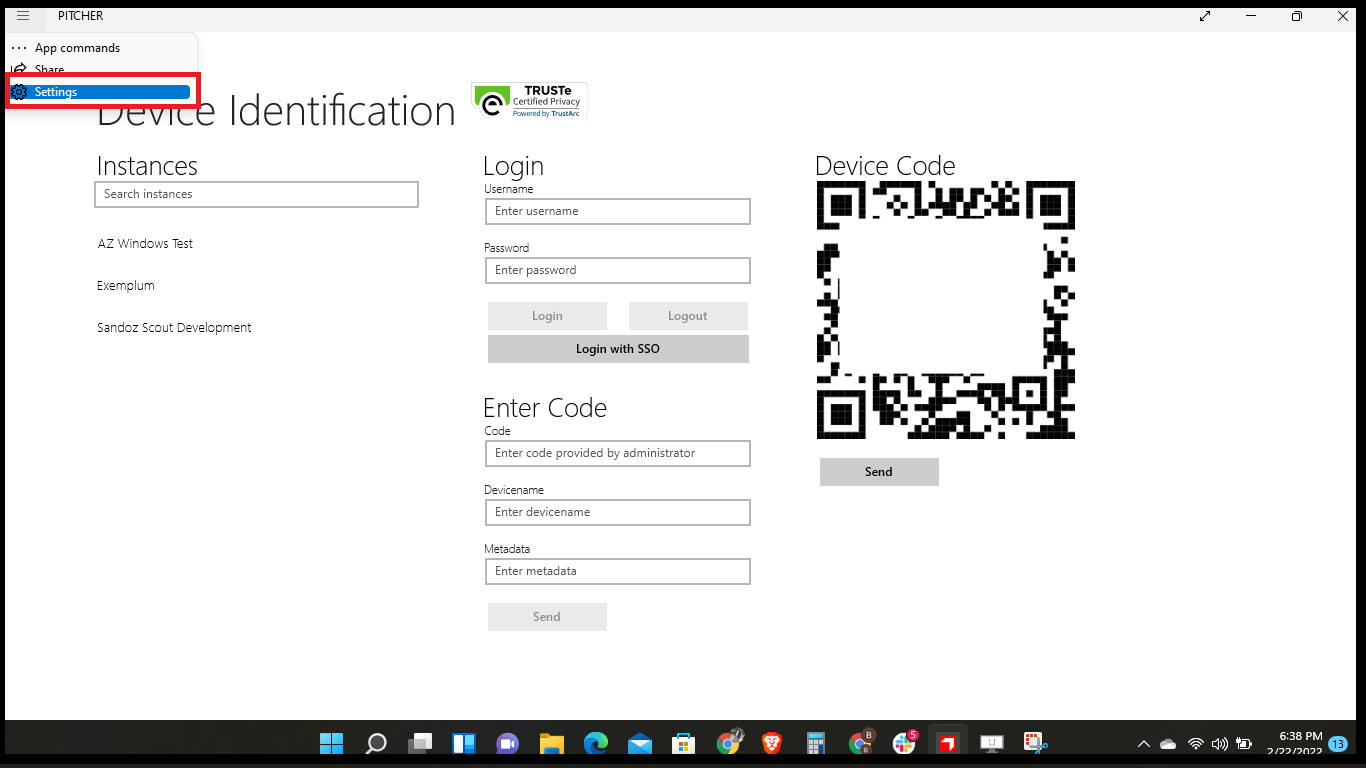
Task: Select "App commands" from the menu
Action: pos(76,47)
